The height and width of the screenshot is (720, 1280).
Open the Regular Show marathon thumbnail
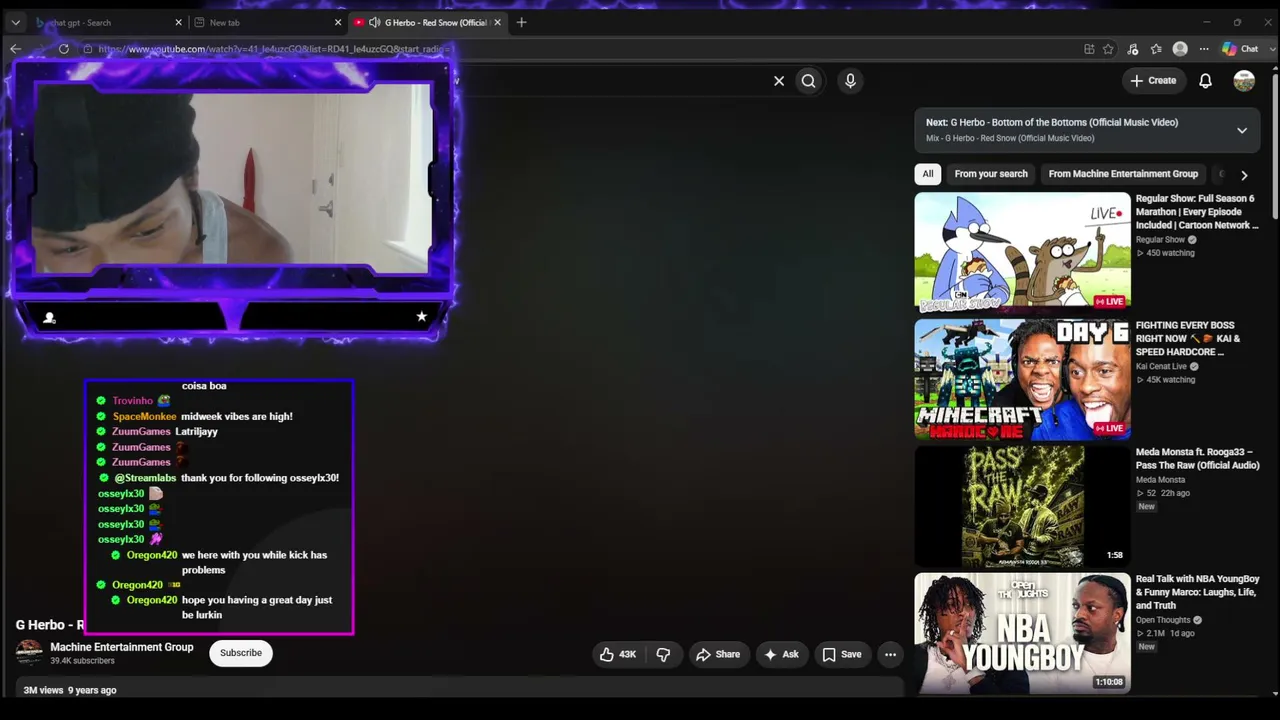pos(1022,252)
